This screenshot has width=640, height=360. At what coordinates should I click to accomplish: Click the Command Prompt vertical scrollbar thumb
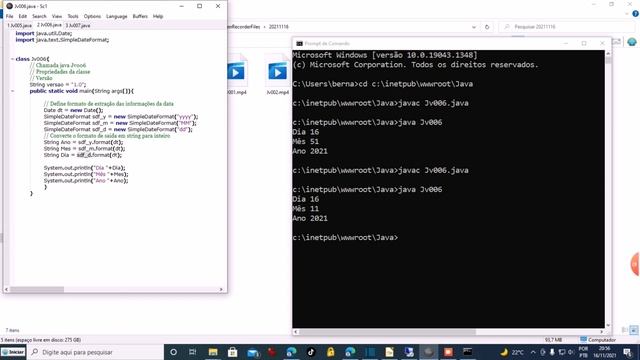pyautogui.click(x=608, y=60)
